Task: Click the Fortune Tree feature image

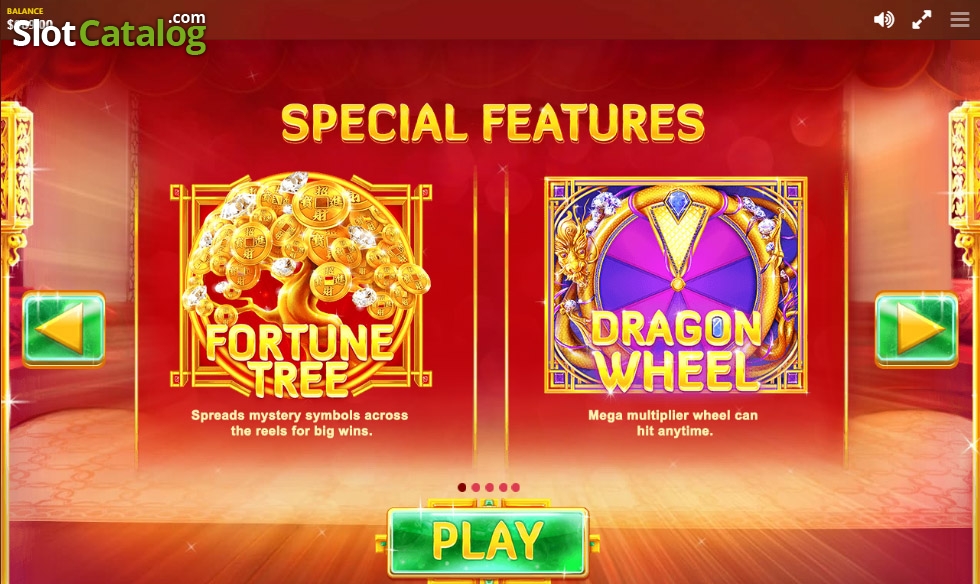Action: click(301, 285)
